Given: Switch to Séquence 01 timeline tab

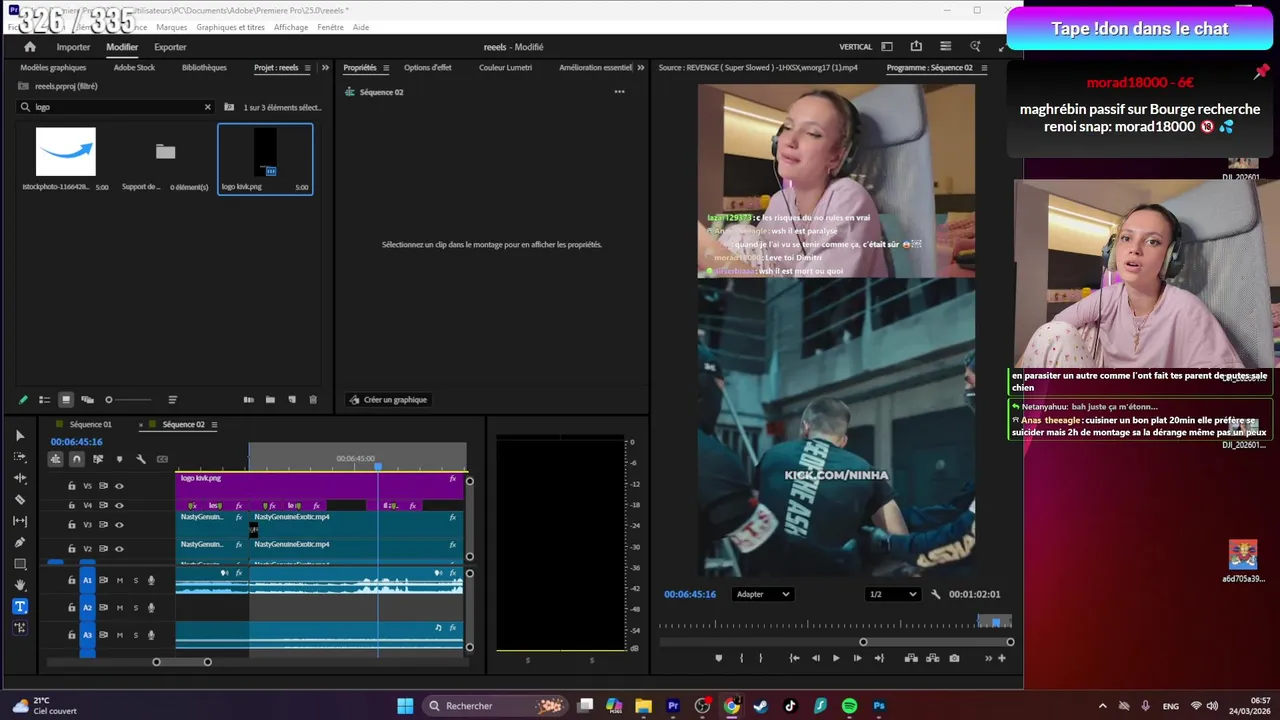Looking at the screenshot, I should point(91,425).
